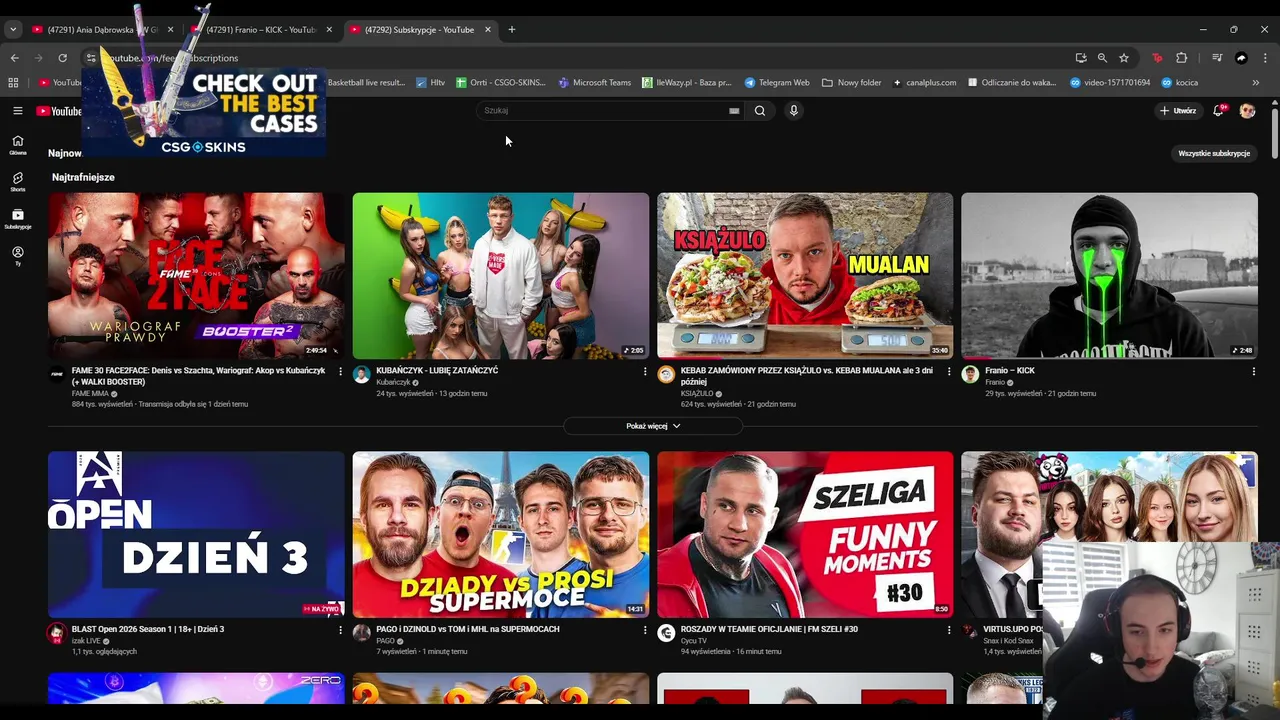Click the install app icon in address bar
Screen dimensions: 1280x720
(x=1081, y=58)
